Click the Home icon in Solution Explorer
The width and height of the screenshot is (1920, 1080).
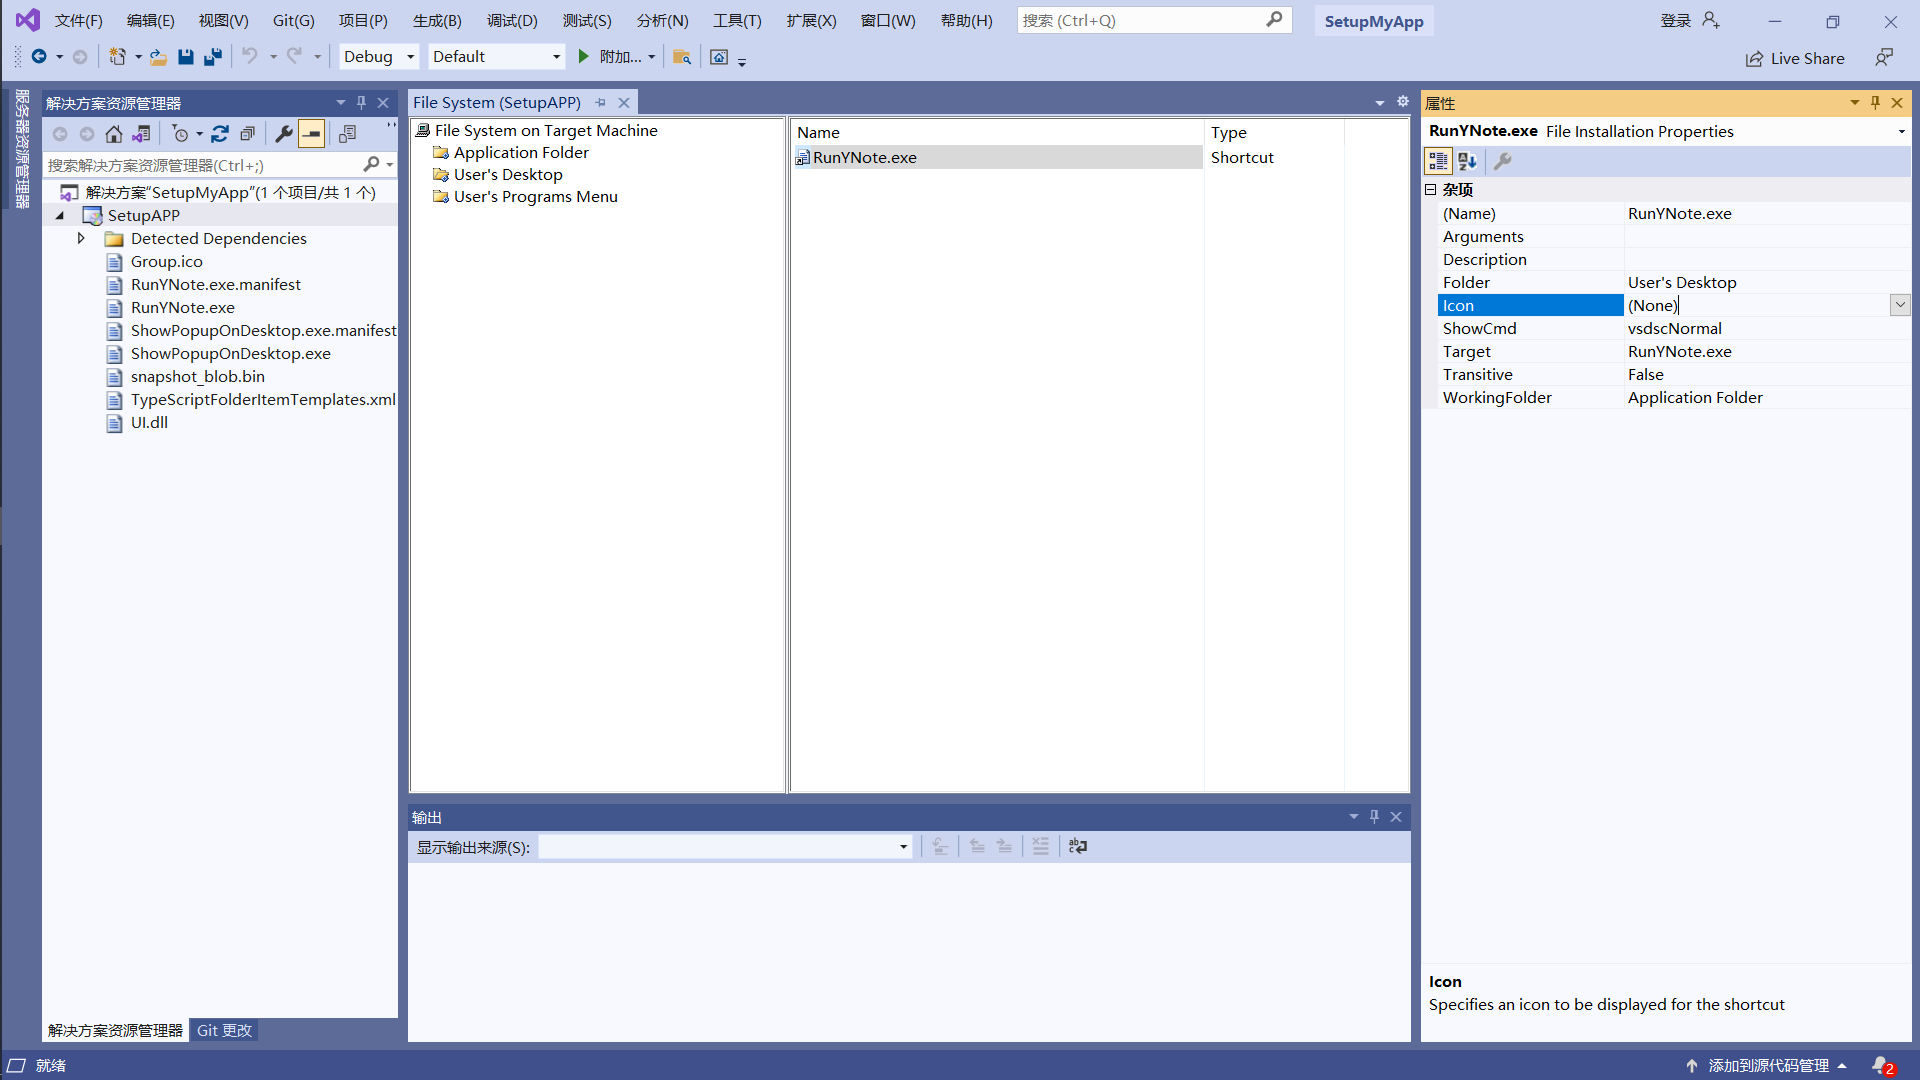pyautogui.click(x=114, y=134)
